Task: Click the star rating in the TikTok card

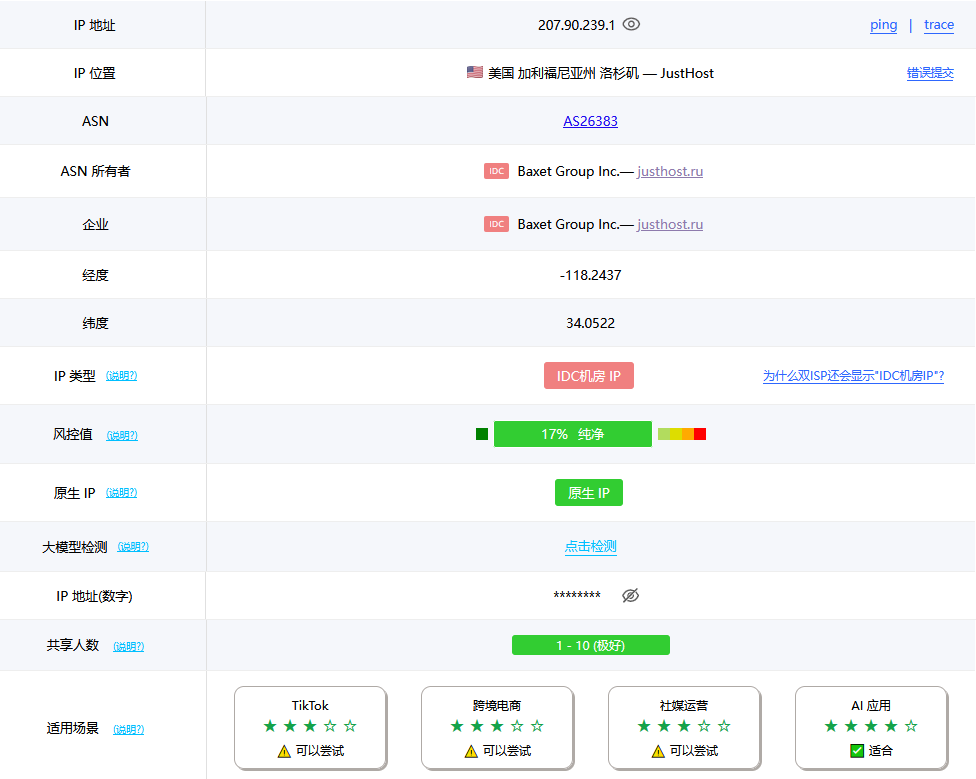Action: coord(310,726)
